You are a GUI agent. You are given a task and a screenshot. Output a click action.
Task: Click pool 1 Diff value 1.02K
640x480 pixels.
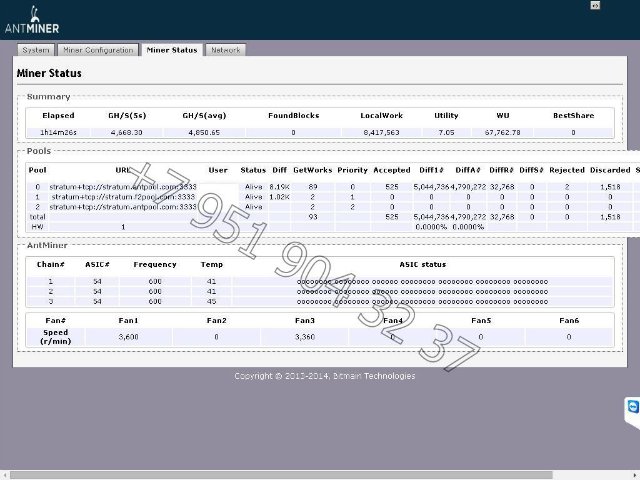pyautogui.click(x=279, y=197)
